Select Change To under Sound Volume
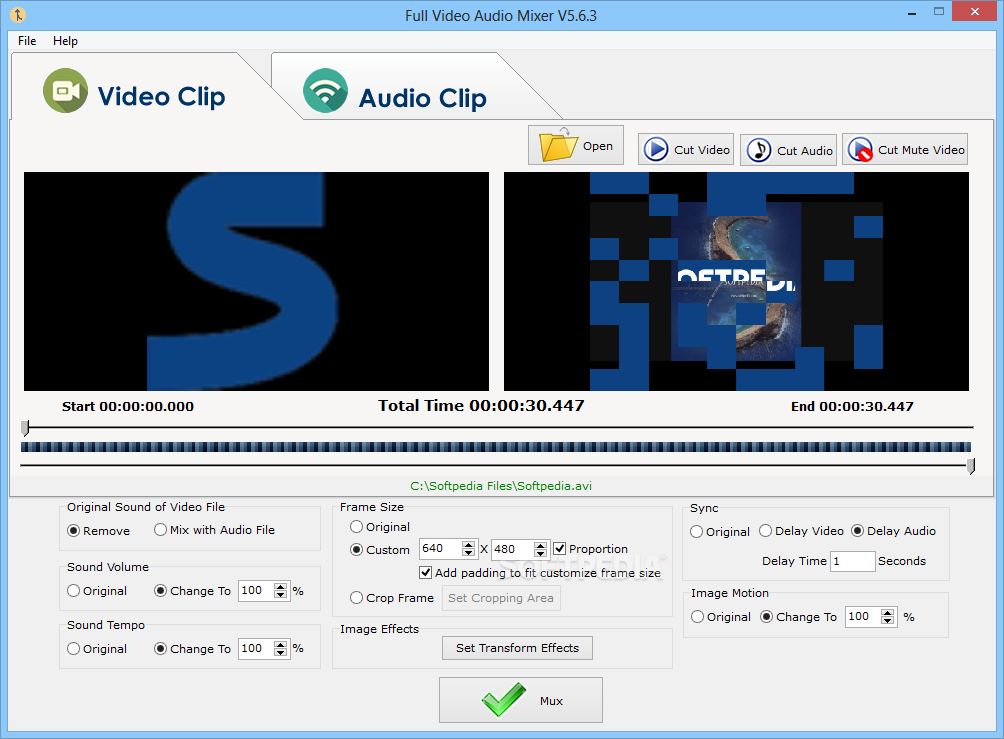Viewport: 1004px width, 739px height. click(x=192, y=590)
